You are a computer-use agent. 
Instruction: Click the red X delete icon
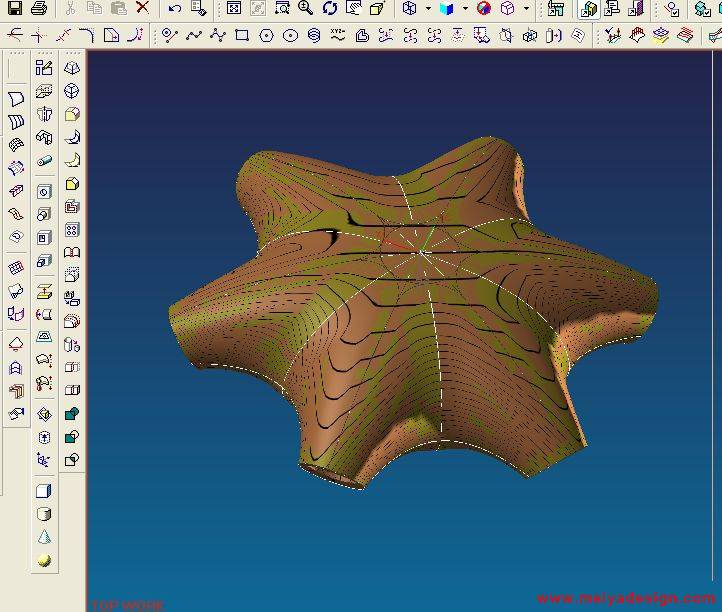point(142,8)
